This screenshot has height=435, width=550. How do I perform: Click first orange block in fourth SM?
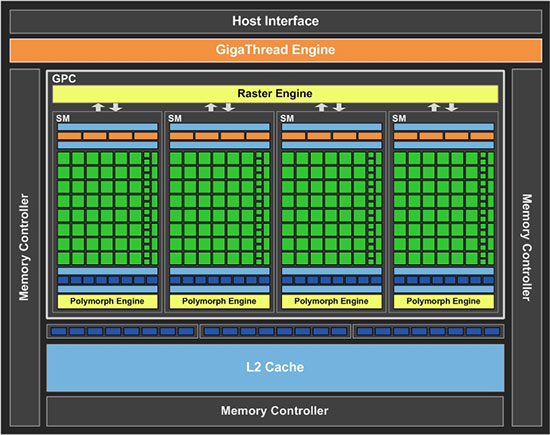[405, 136]
